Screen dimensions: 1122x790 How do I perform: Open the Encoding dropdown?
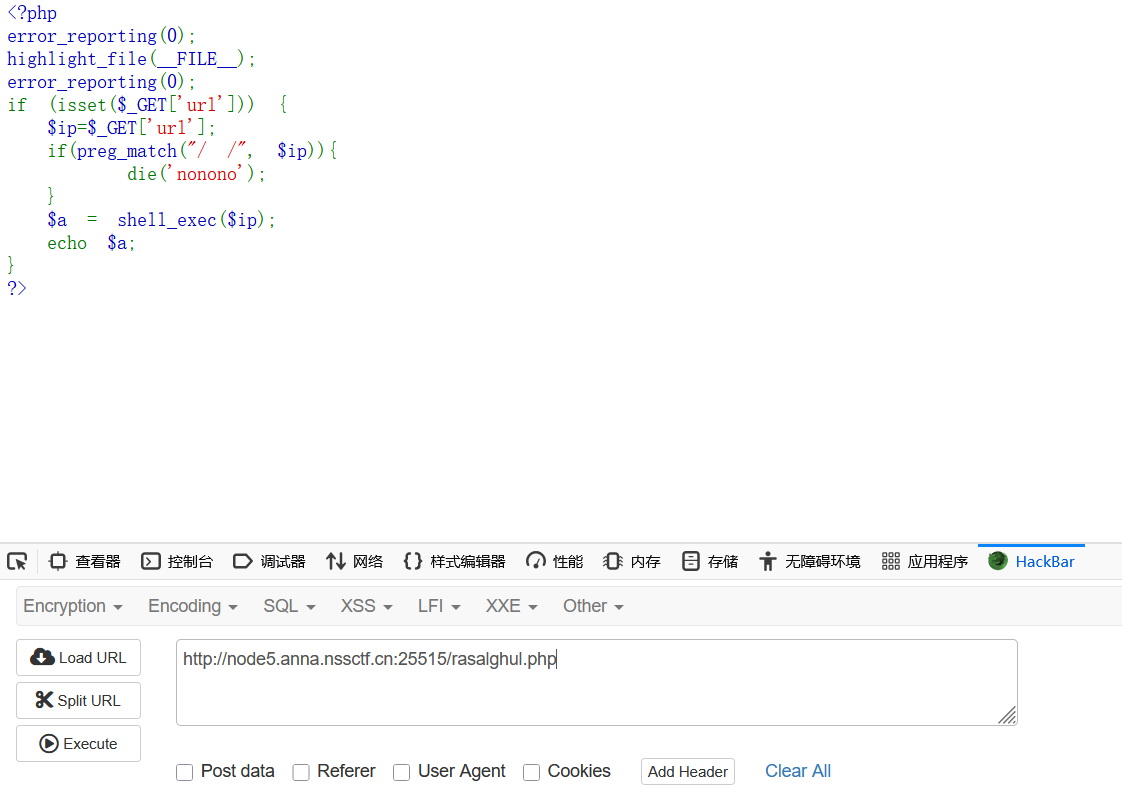191,605
